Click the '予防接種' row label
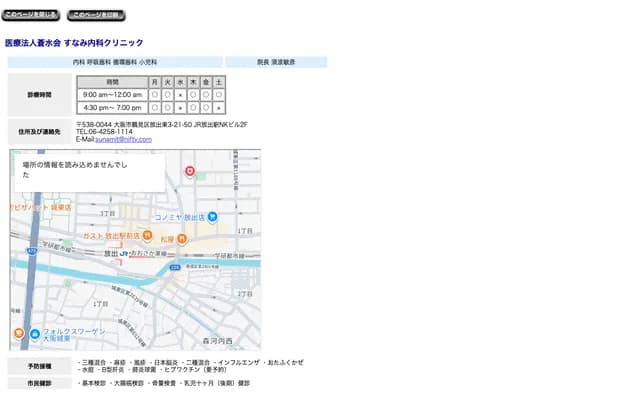The image size is (640, 400). click(x=40, y=366)
